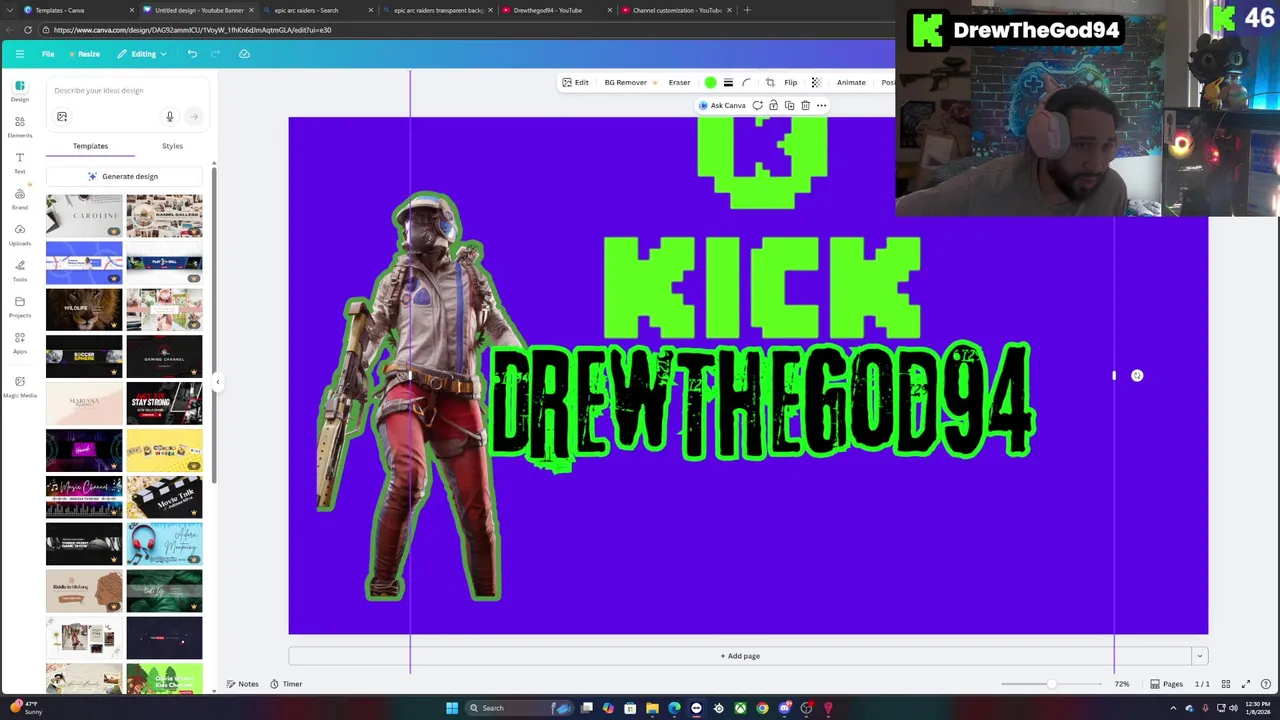Open the Projects sidebar panel
The height and width of the screenshot is (720, 1280).
(x=20, y=307)
